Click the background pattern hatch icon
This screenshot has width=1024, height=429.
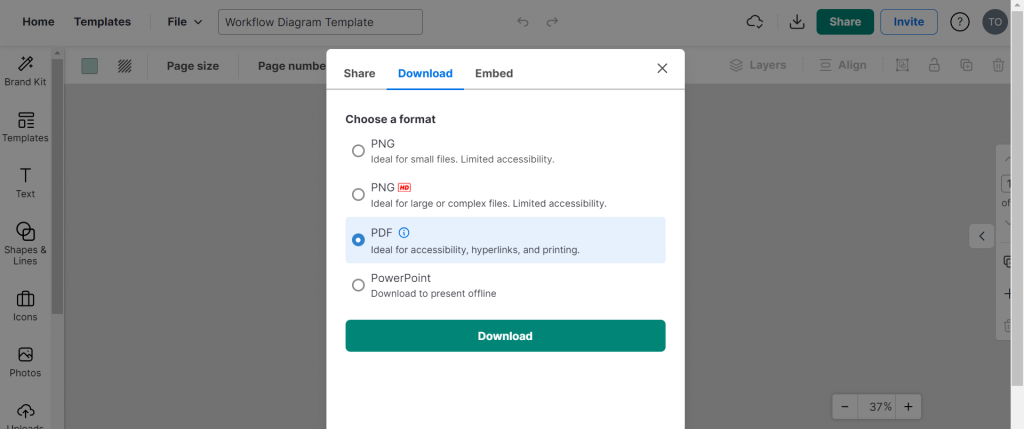tap(125, 66)
